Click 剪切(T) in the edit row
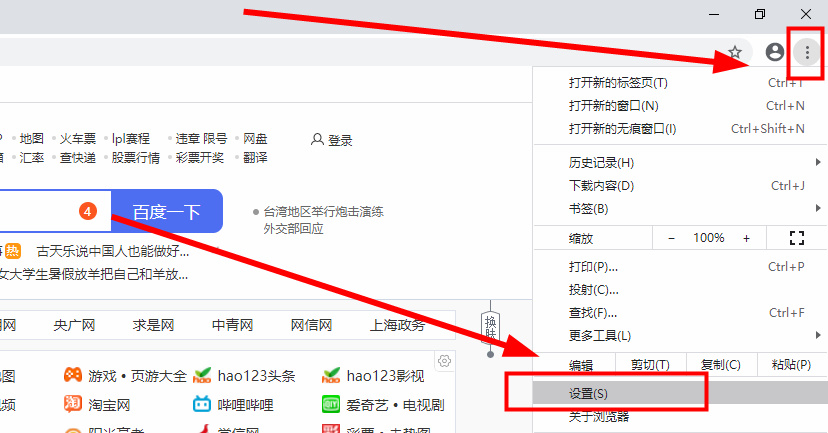 click(x=650, y=365)
